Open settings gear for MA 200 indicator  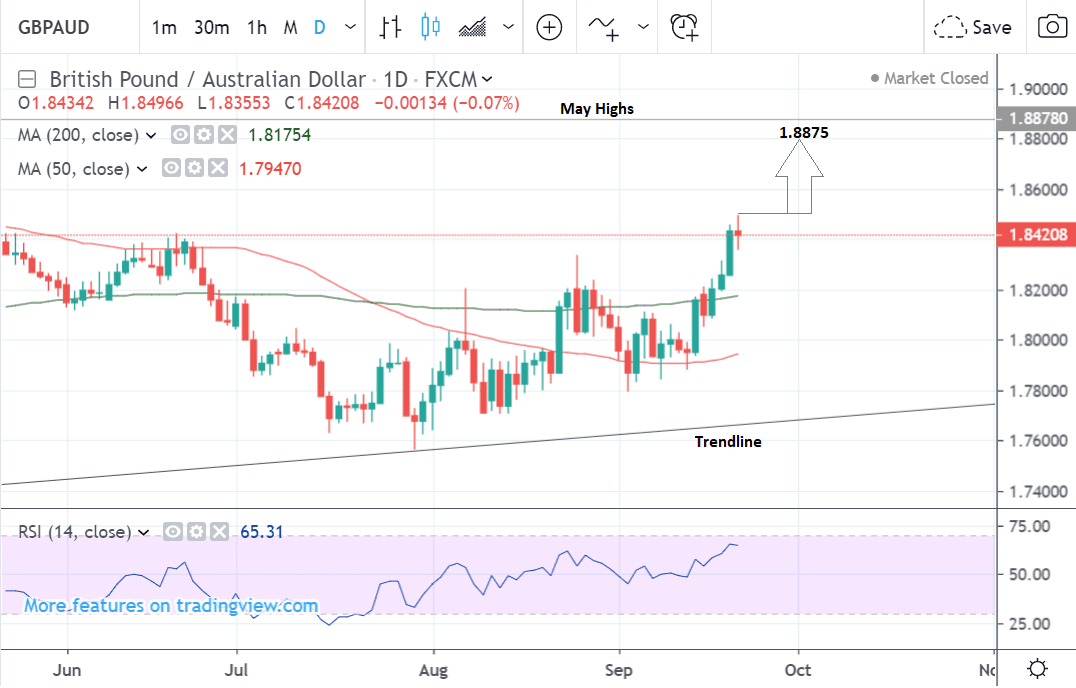tap(204, 135)
